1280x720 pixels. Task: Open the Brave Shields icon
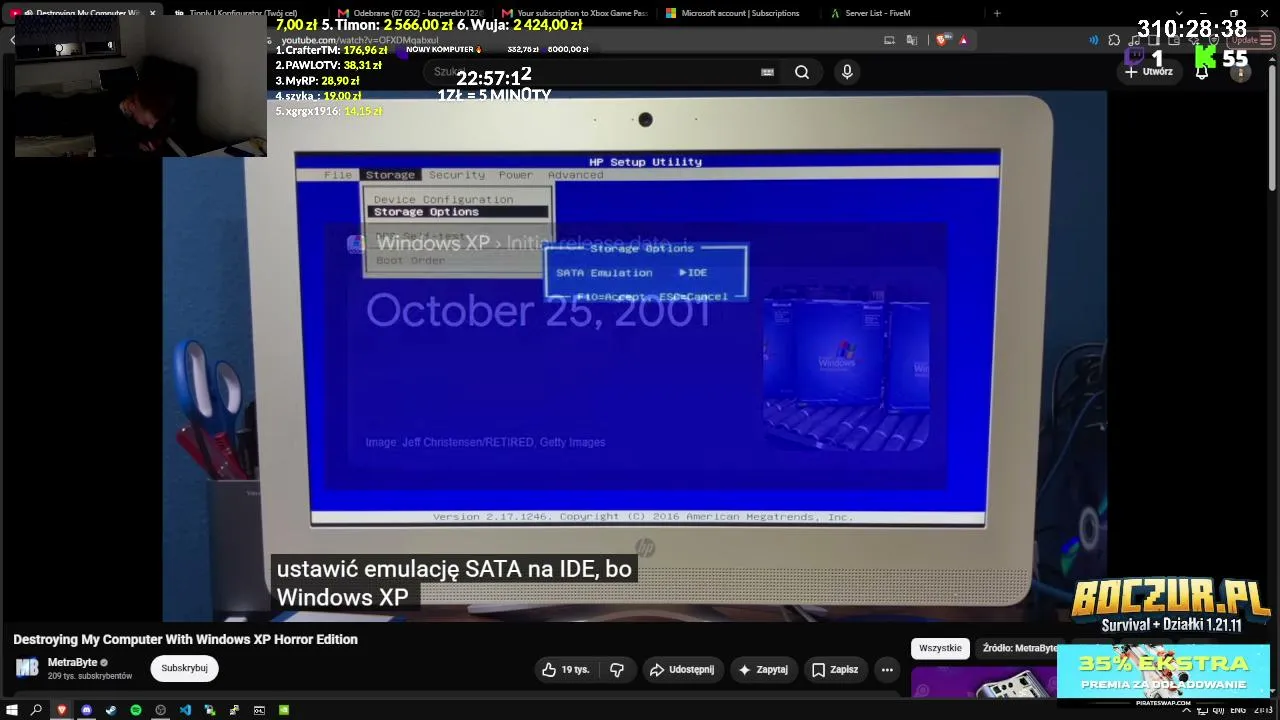click(942, 40)
